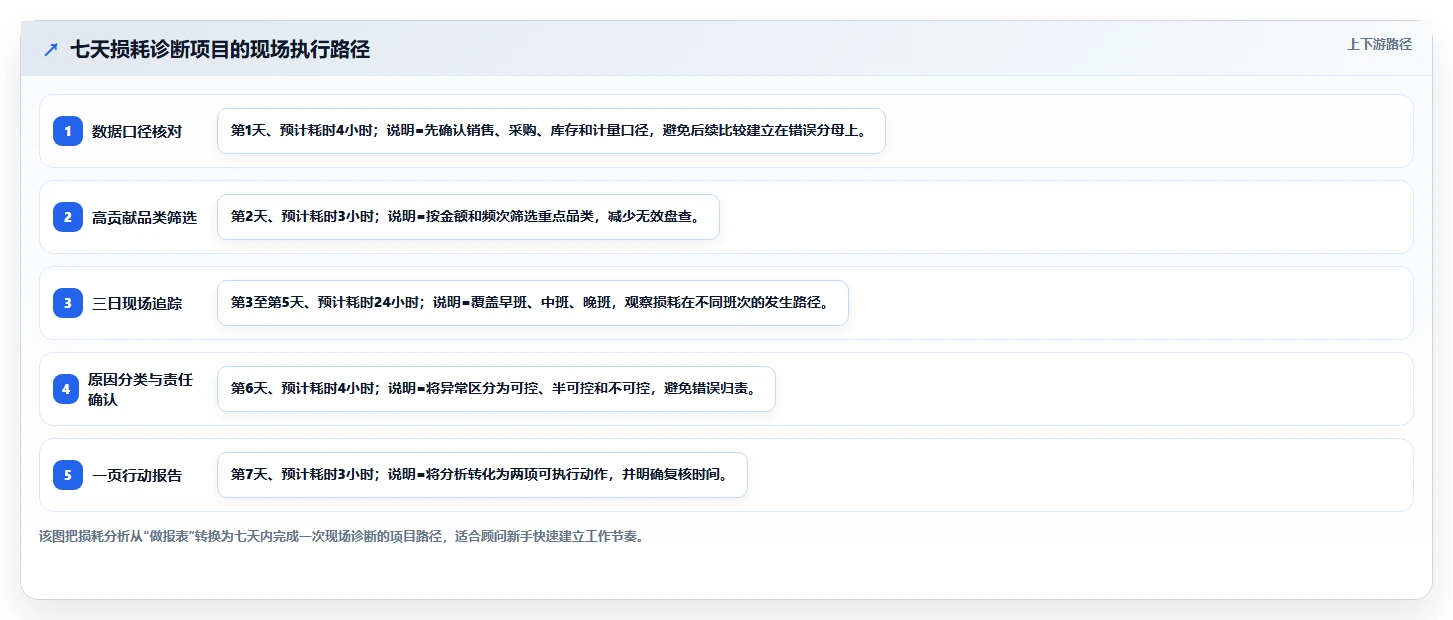Click the 原因分类与责任确认 step label
1453x620 pixels.
pos(140,389)
